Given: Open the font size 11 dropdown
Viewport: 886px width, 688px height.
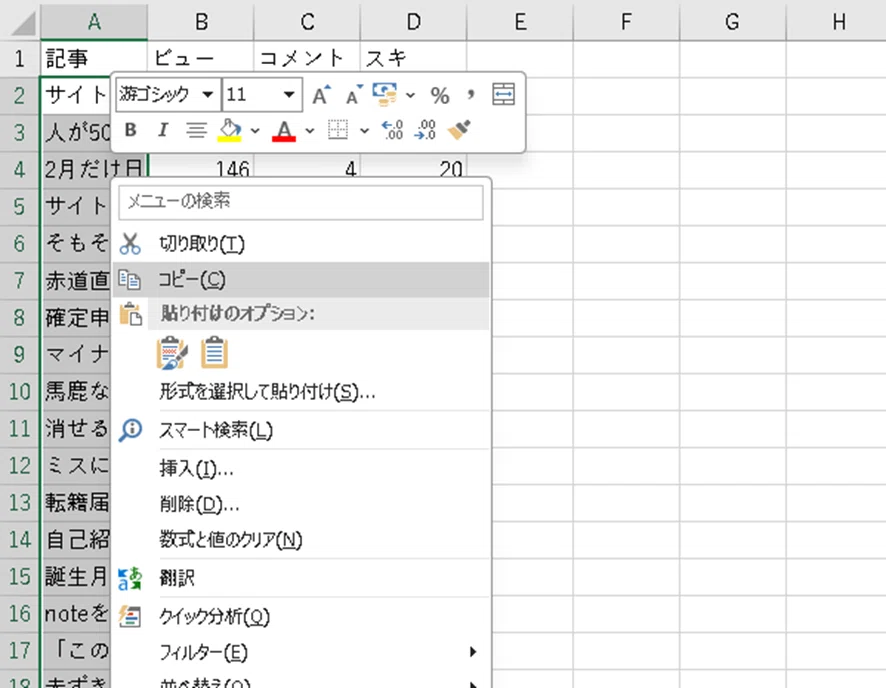Looking at the screenshot, I should [x=289, y=94].
